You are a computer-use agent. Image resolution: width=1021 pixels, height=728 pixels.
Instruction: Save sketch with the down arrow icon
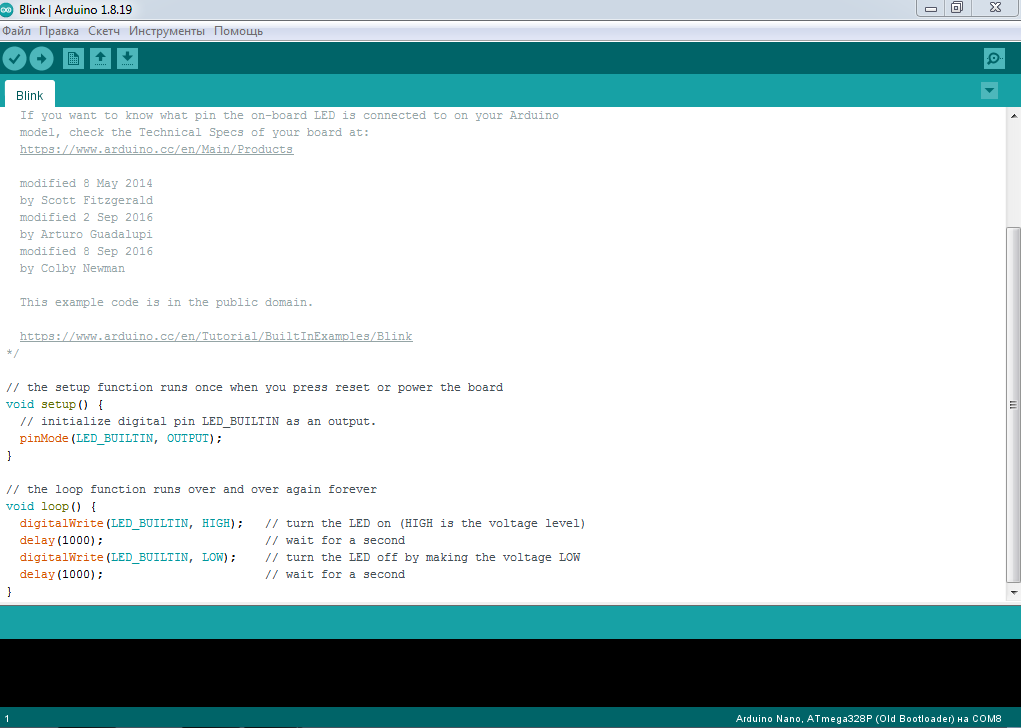point(128,59)
